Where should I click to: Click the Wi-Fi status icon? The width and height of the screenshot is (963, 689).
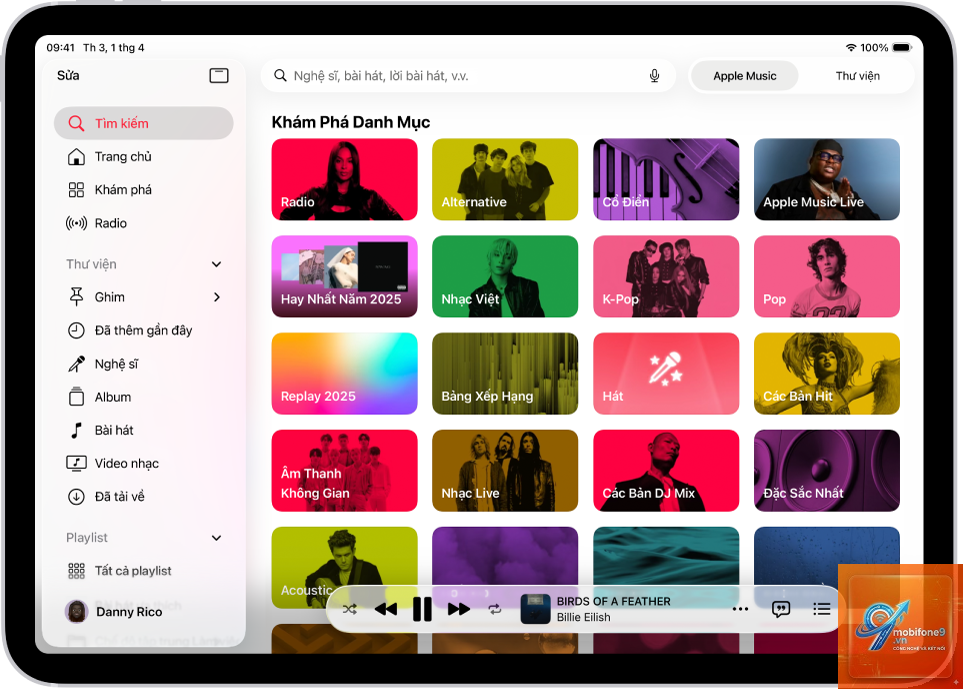pyautogui.click(x=851, y=47)
